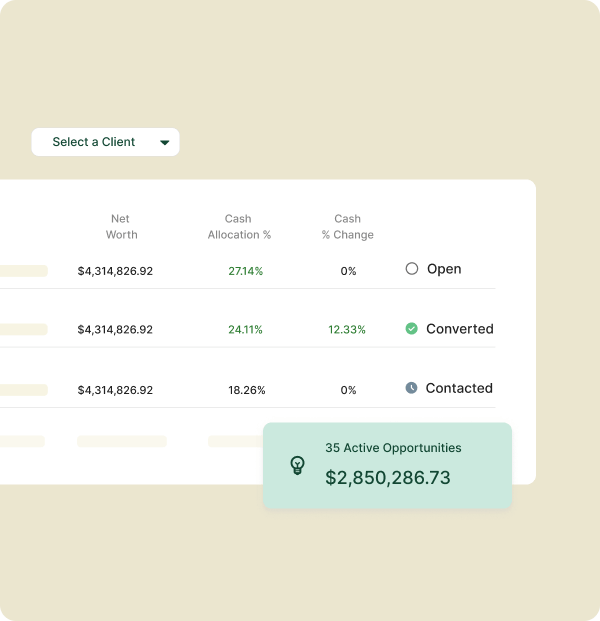Click the $2,850,286.73 opportunities total
The image size is (600, 621).
point(387,478)
